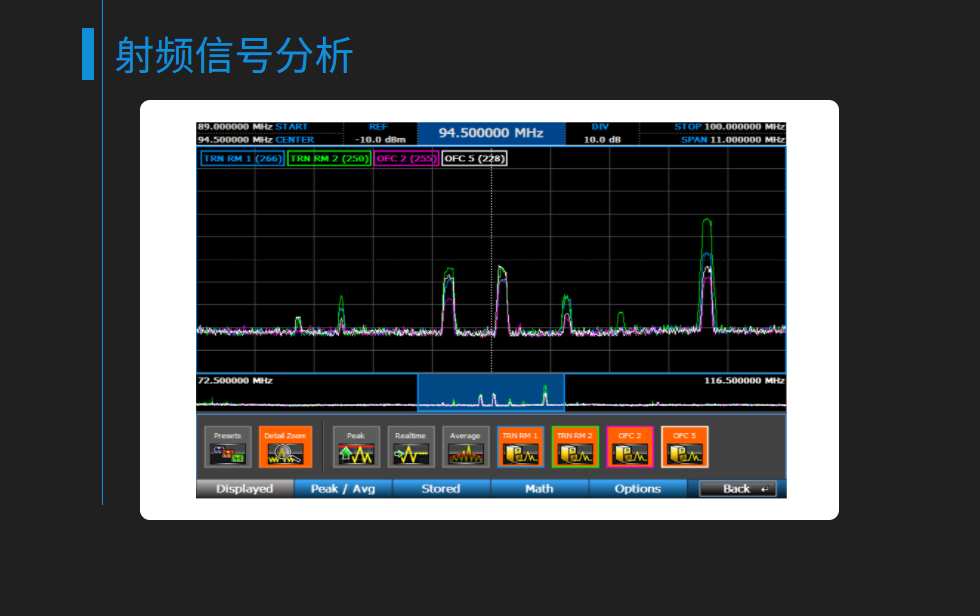Click the highlighted span region in overview strip
Screen dimensions: 980x616
click(491, 393)
